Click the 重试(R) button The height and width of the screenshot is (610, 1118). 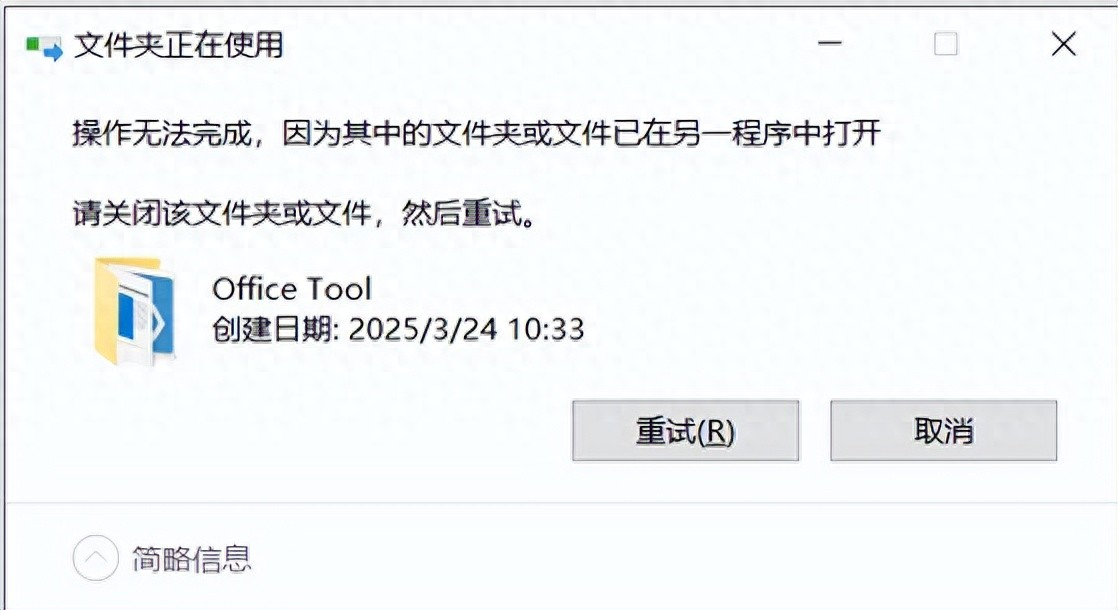685,430
